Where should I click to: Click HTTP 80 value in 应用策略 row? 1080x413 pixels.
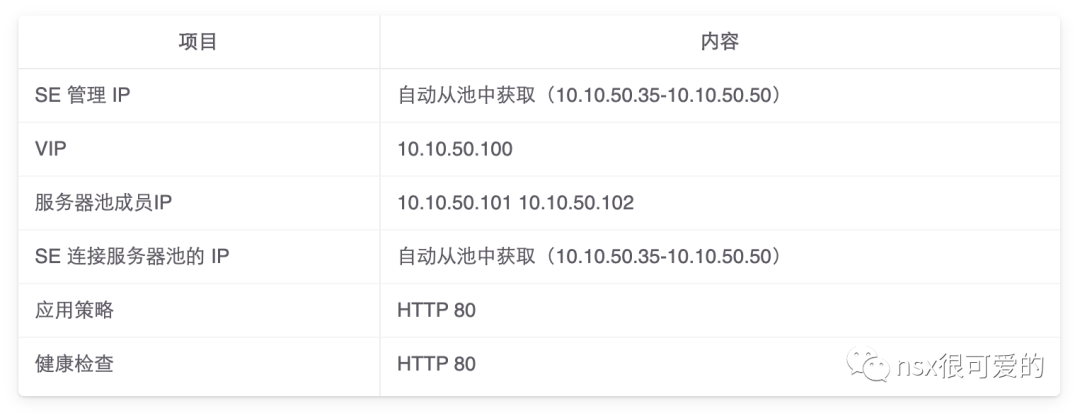coord(437,310)
